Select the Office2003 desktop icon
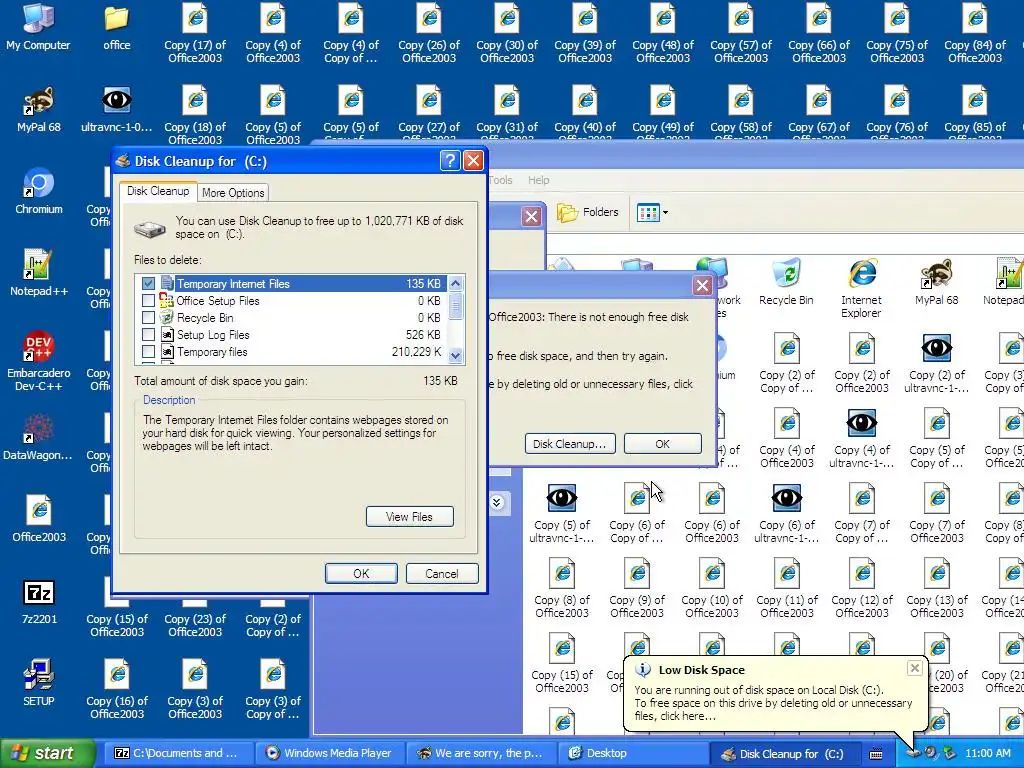 [39, 520]
